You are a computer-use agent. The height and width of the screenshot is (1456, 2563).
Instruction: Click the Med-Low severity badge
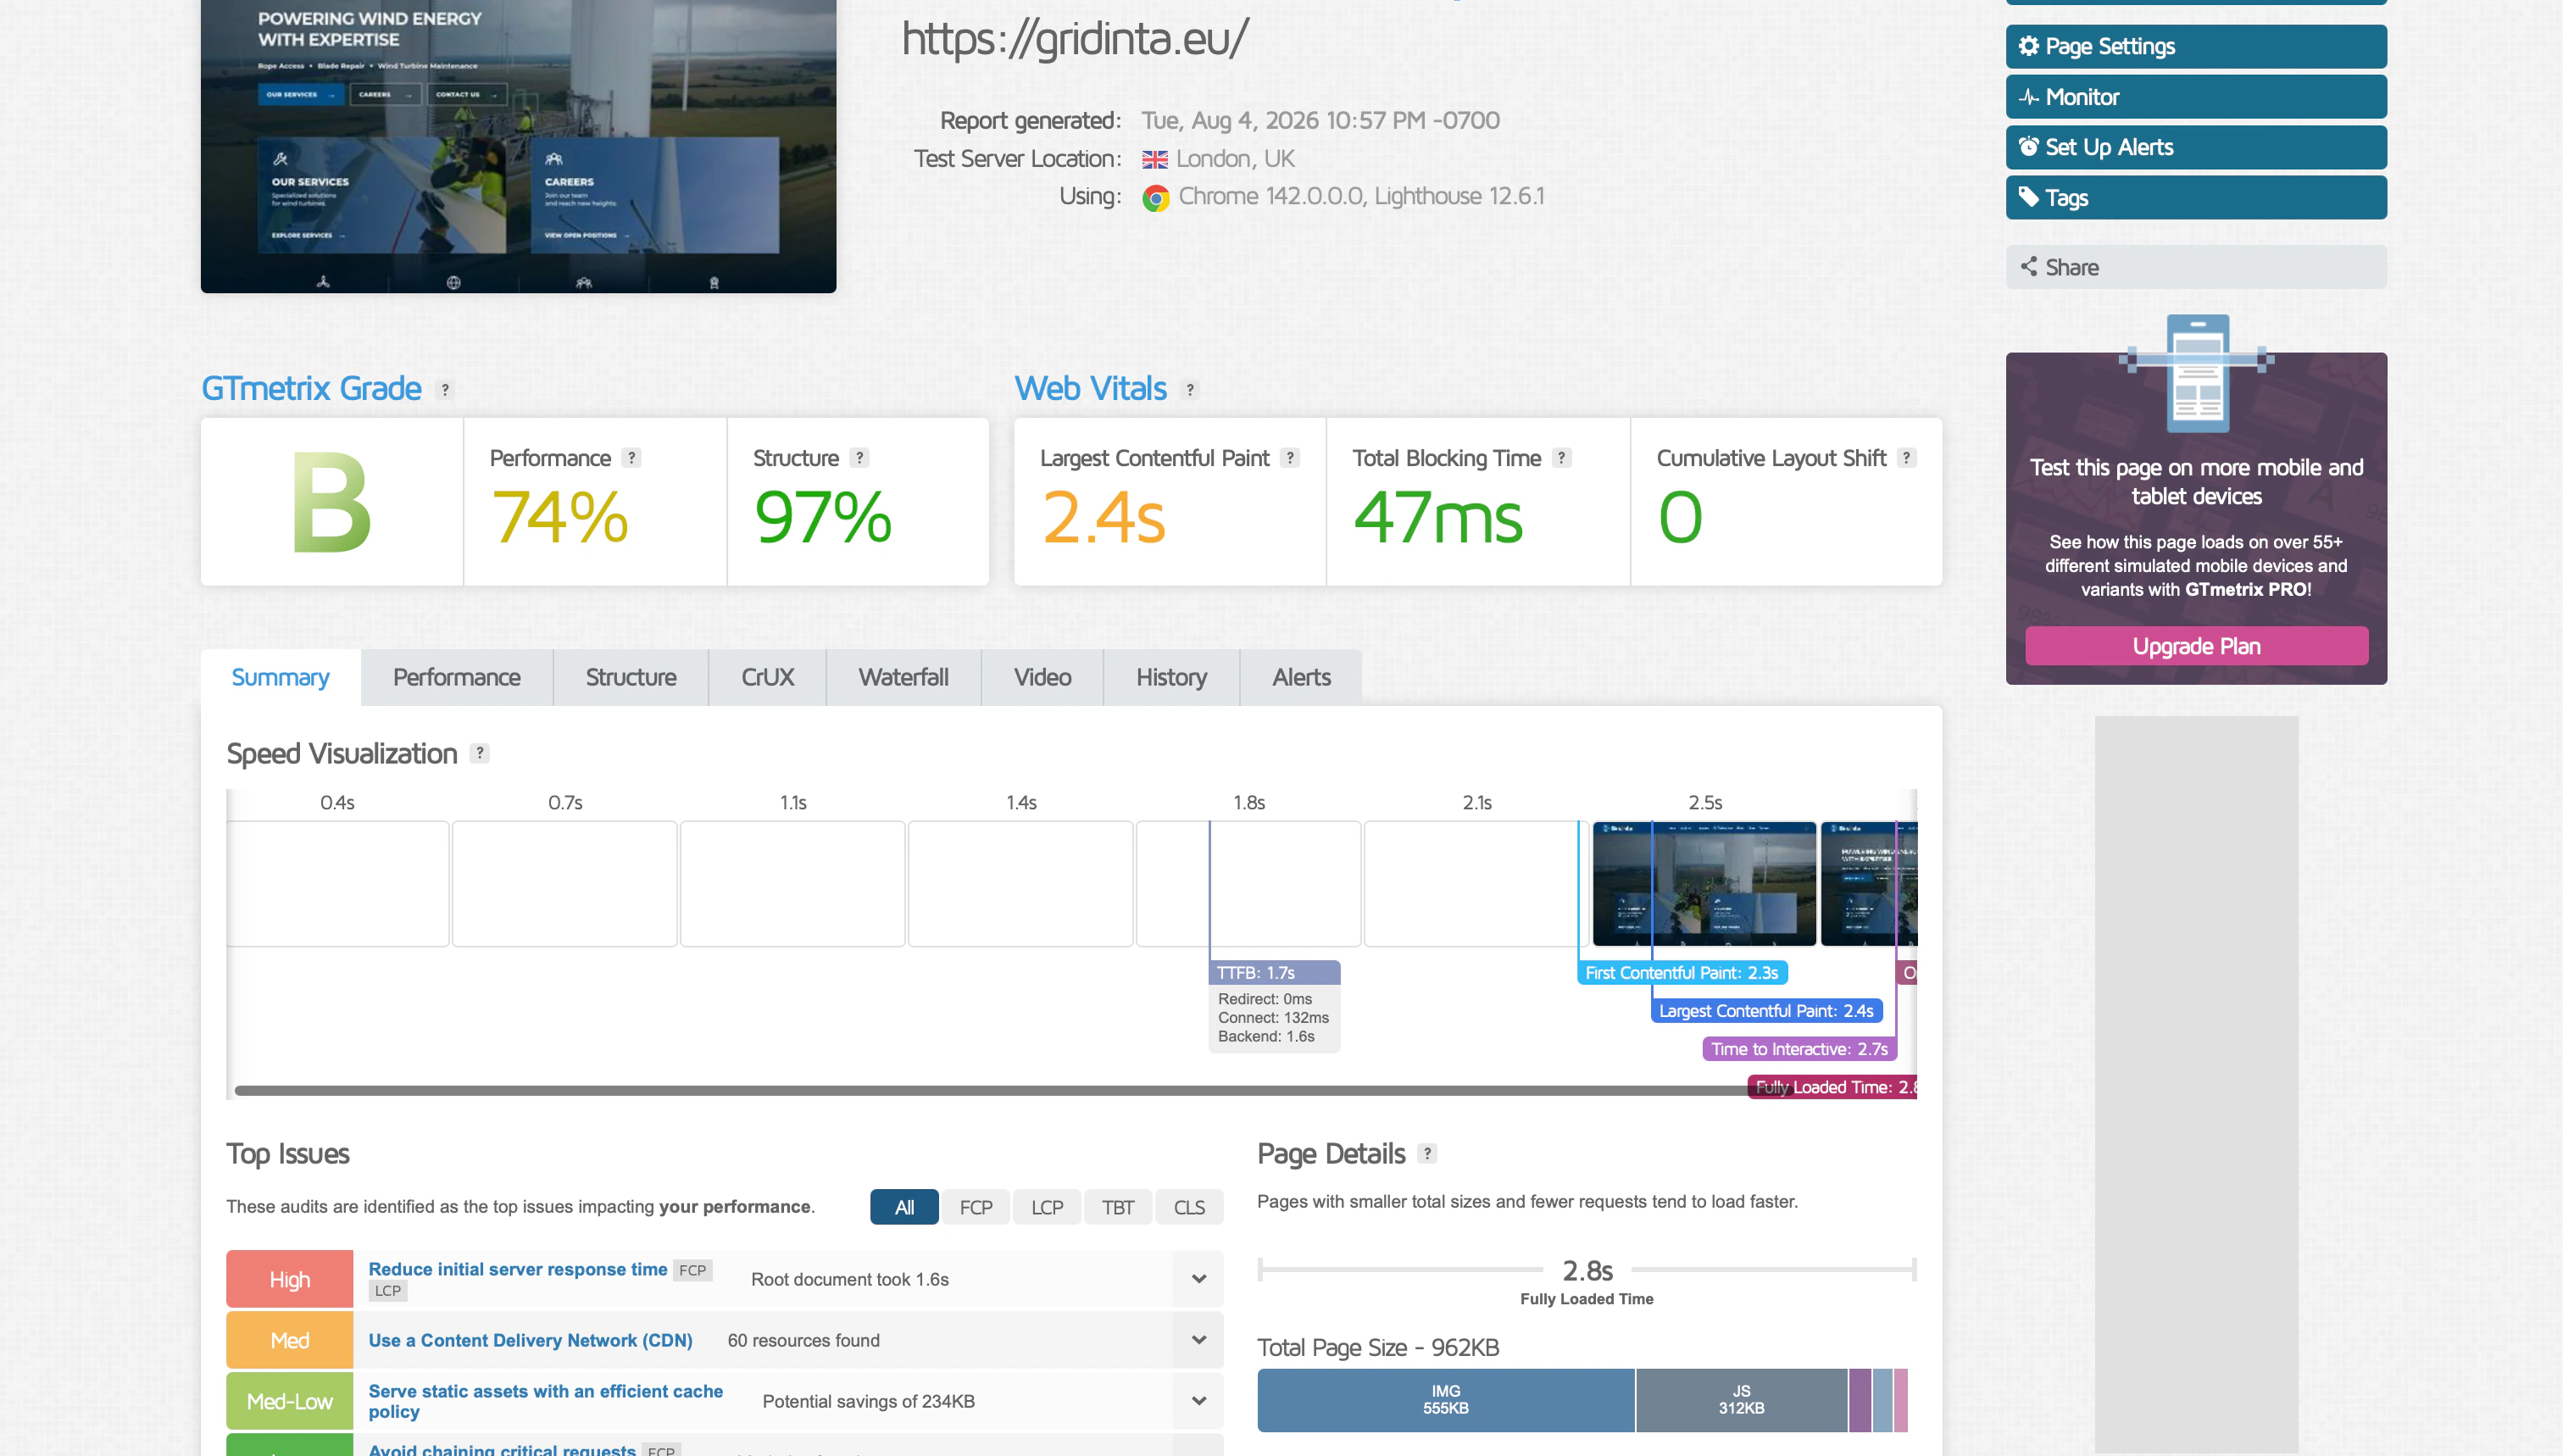(x=290, y=1401)
